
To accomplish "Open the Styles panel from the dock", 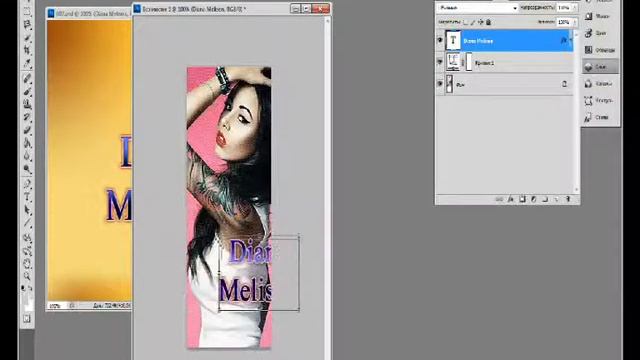I will coord(600,118).
